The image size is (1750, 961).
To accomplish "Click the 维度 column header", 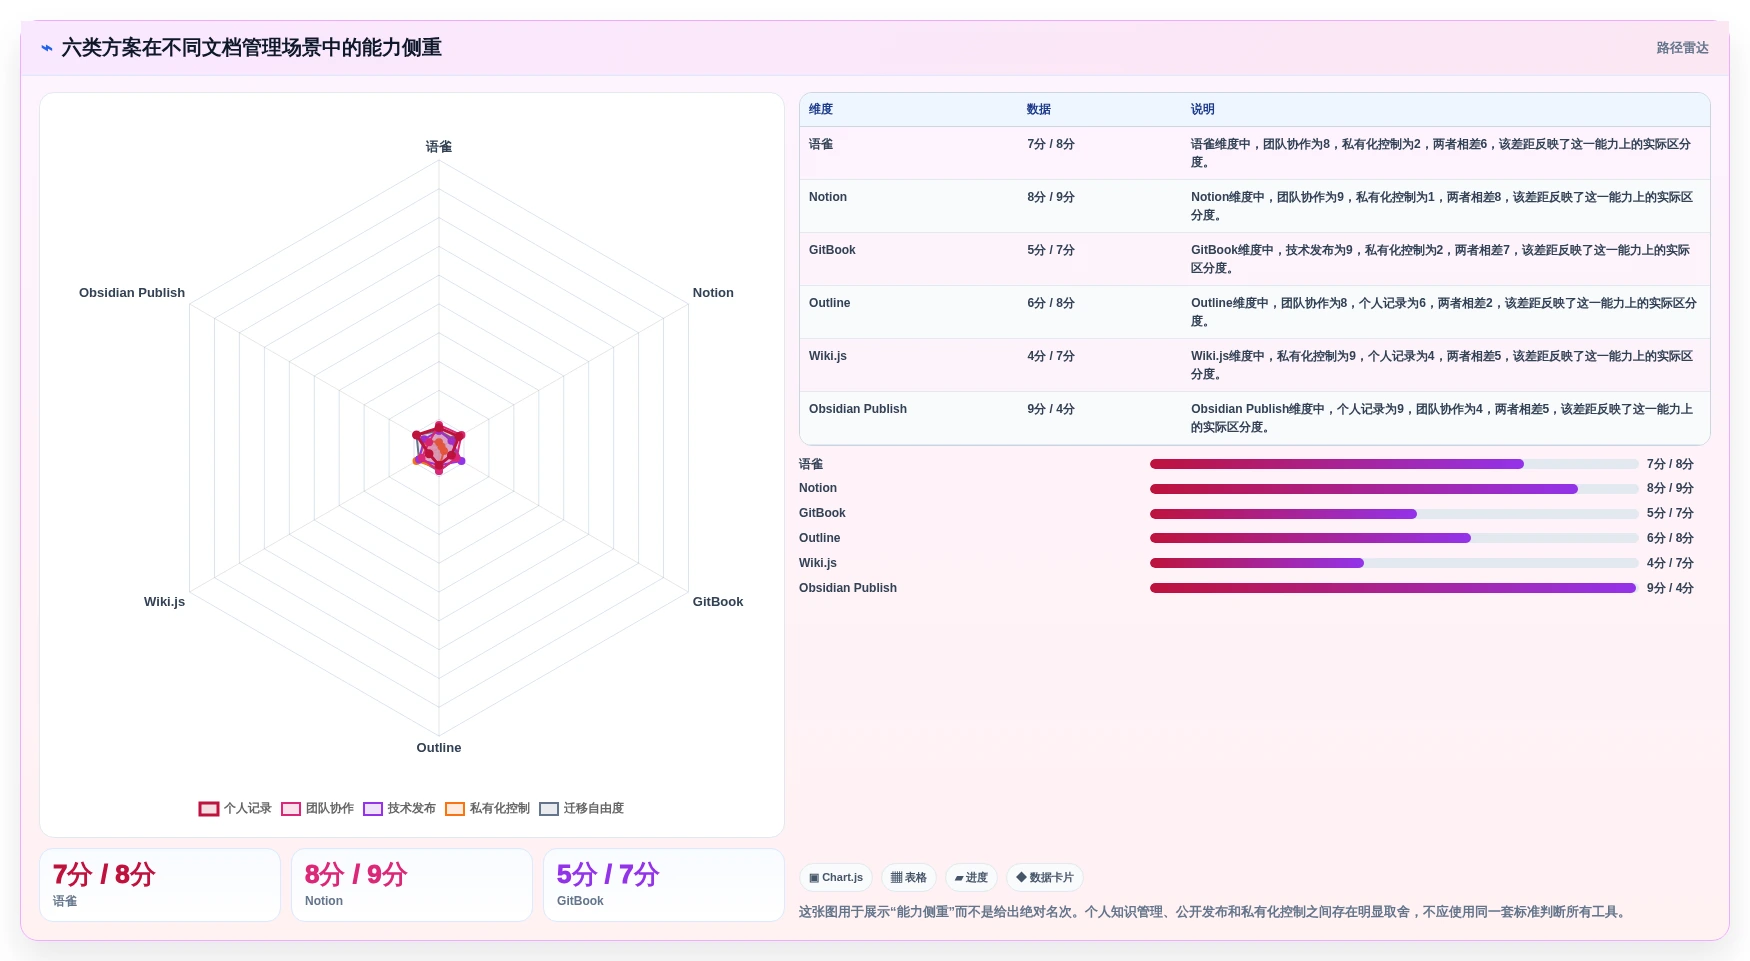I will [x=821, y=109].
